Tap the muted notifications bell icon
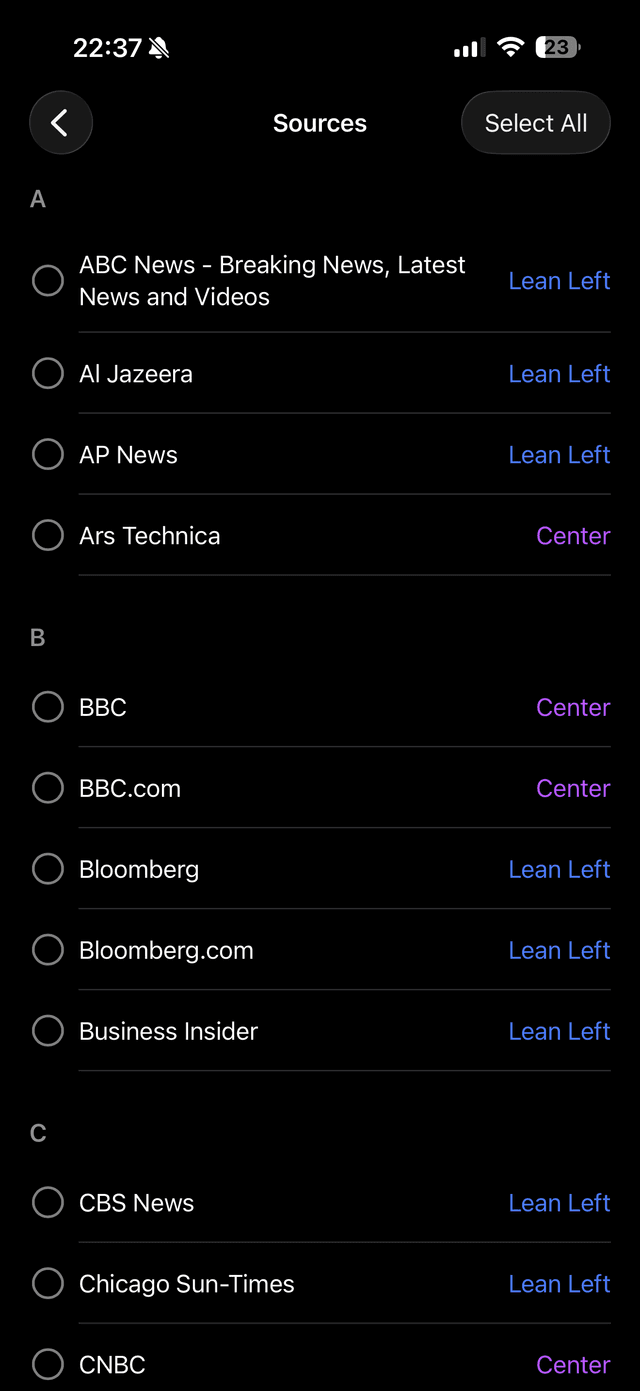Image resolution: width=640 pixels, height=1391 pixels. click(160, 46)
